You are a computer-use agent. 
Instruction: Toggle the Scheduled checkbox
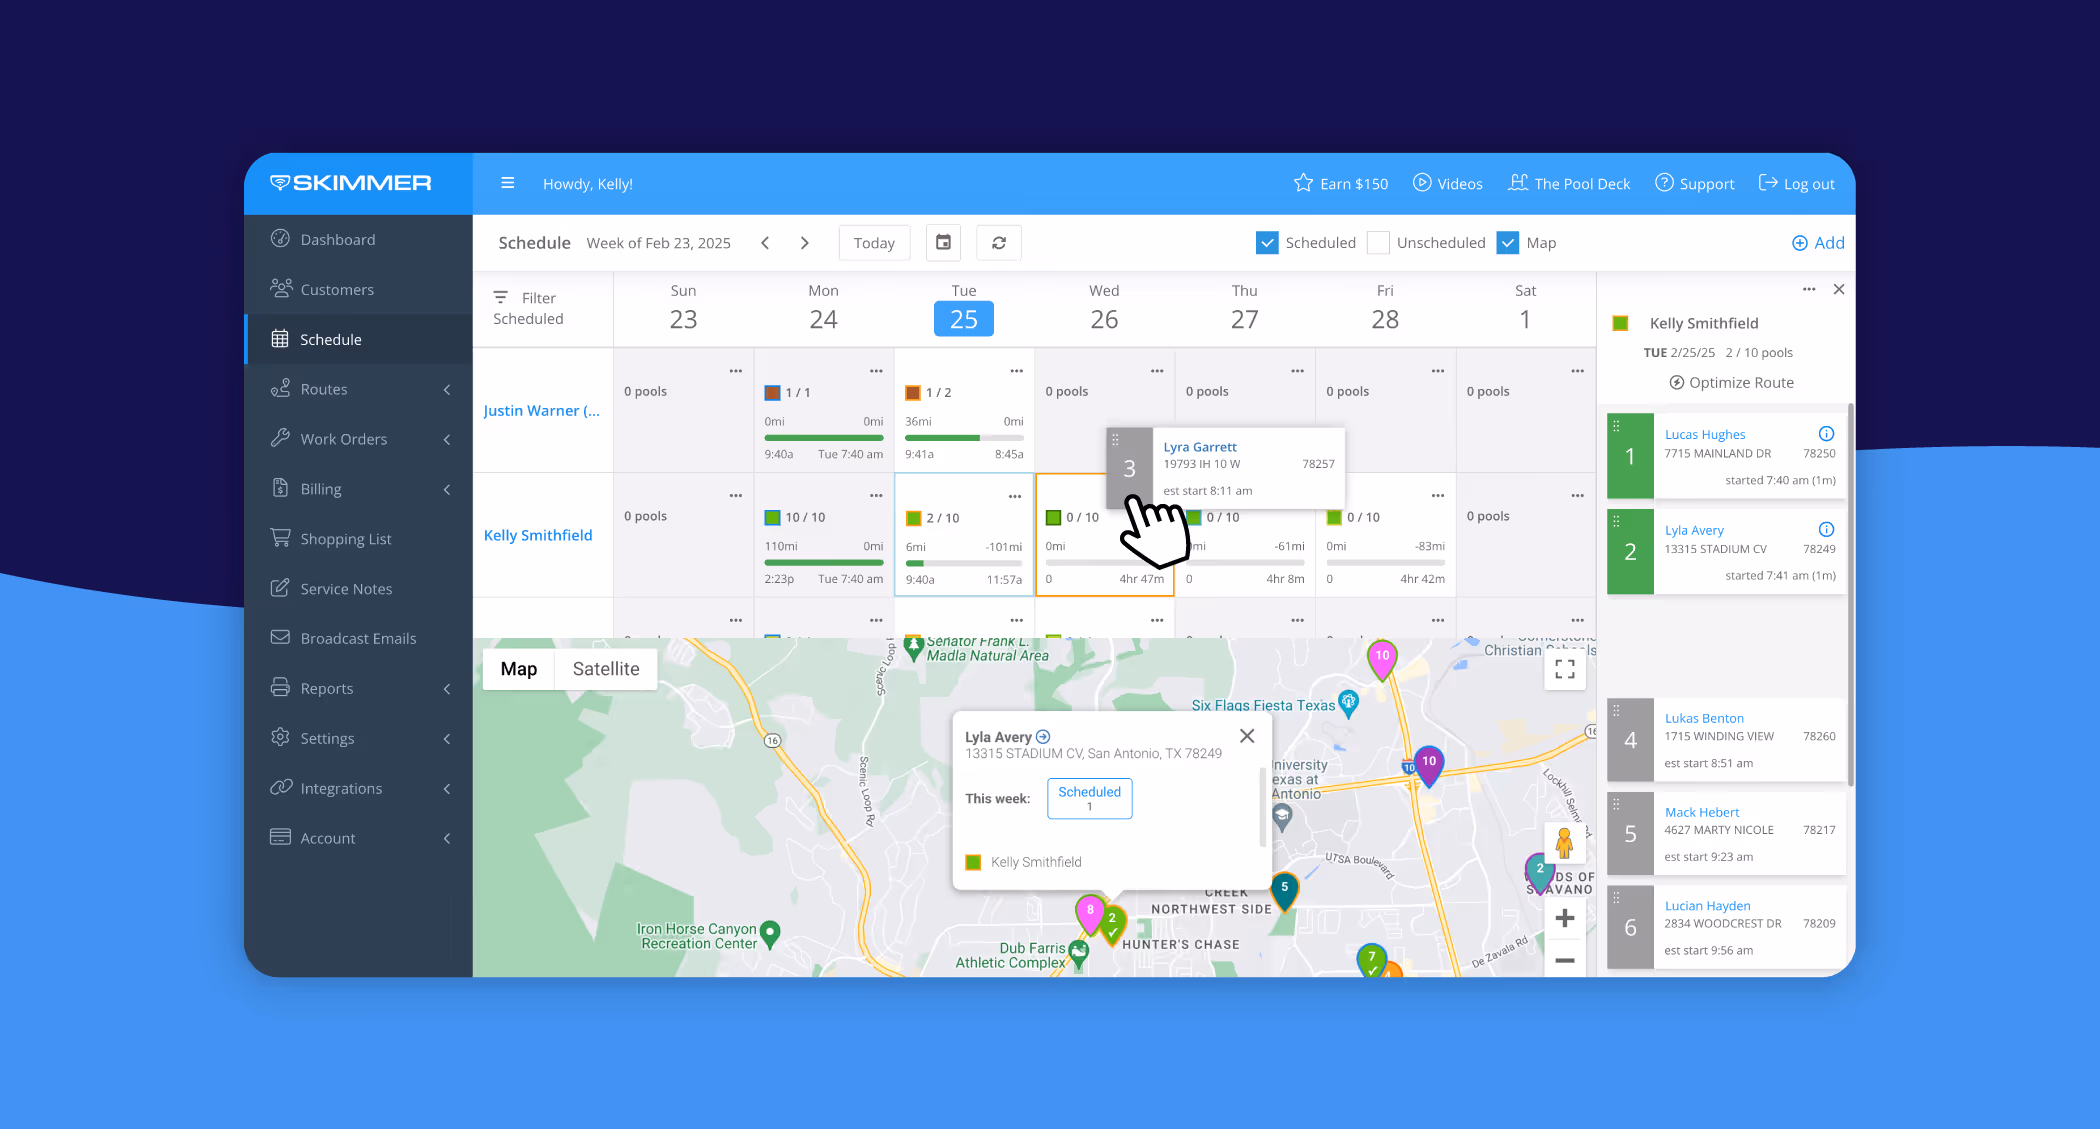pos(1267,242)
